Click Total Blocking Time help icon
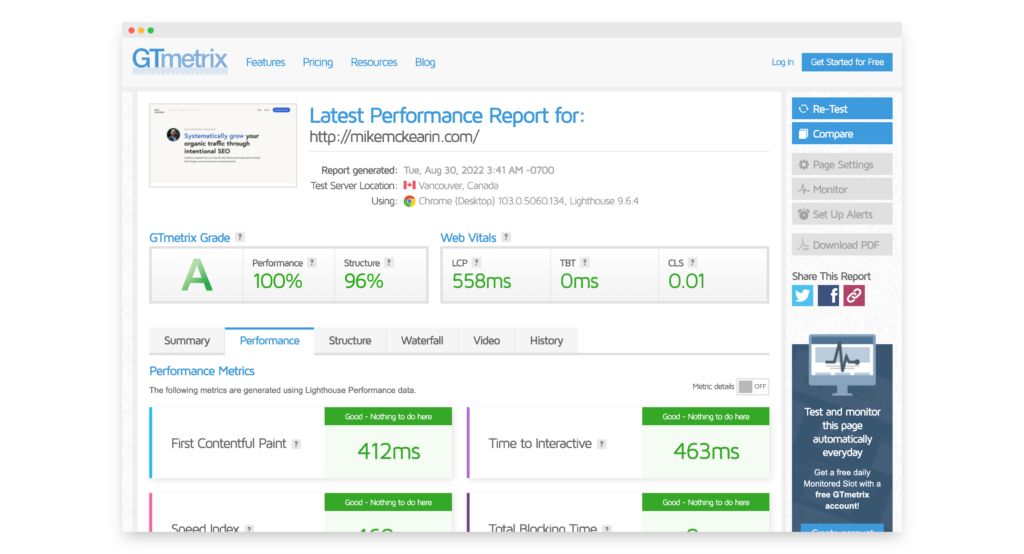The image size is (1024, 554). click(607, 529)
